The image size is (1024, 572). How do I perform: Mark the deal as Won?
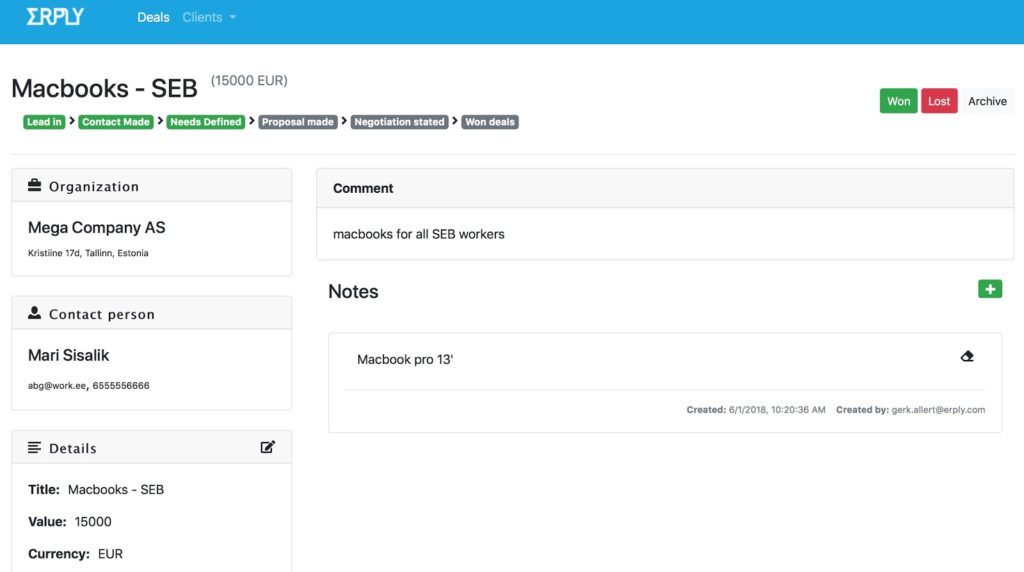(898, 101)
